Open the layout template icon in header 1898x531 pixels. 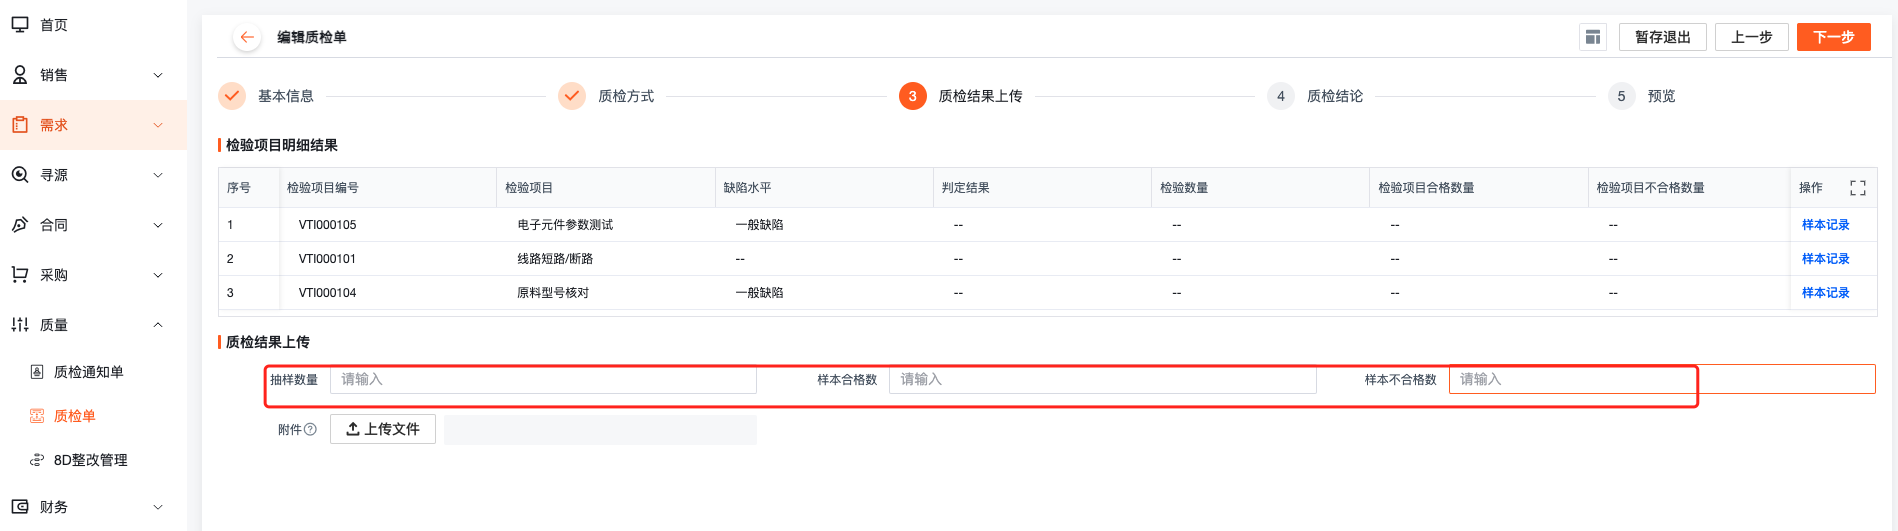coord(1593,37)
